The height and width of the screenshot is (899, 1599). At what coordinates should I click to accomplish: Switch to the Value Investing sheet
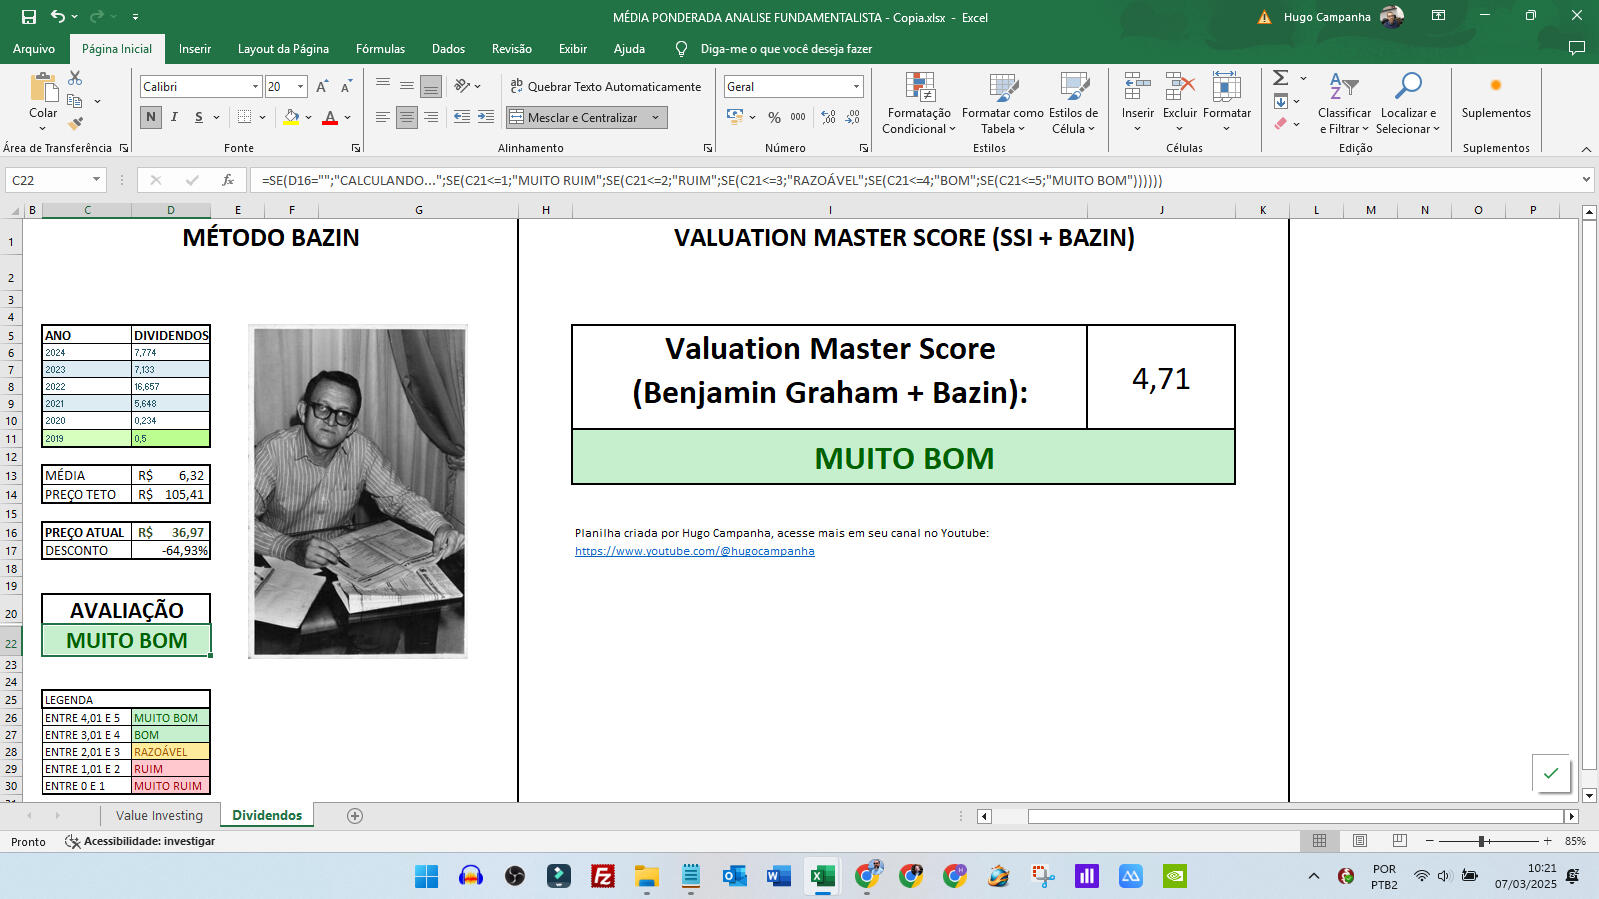pos(159,816)
